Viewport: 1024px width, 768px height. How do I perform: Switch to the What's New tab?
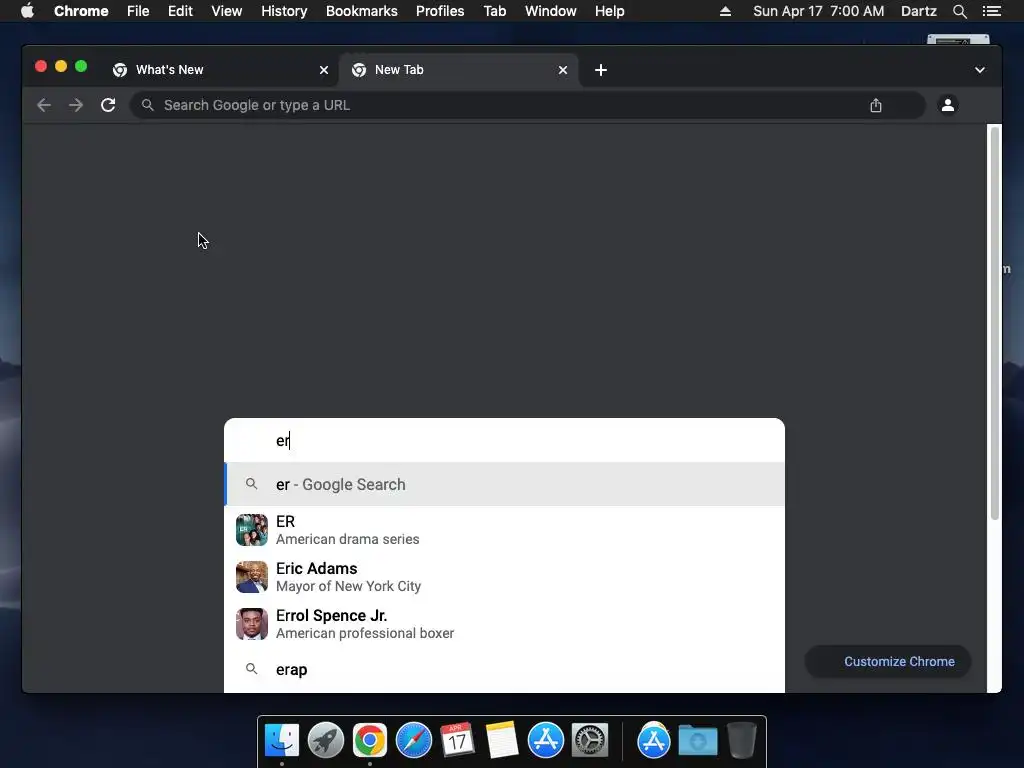[219, 70]
